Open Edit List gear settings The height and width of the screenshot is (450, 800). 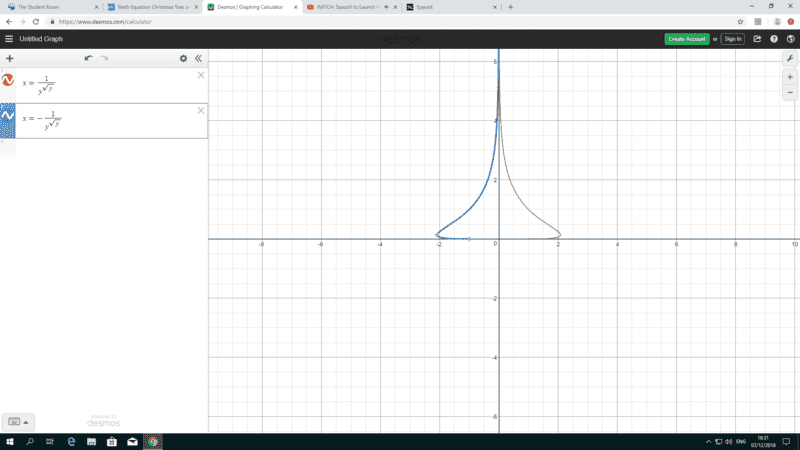(183, 58)
